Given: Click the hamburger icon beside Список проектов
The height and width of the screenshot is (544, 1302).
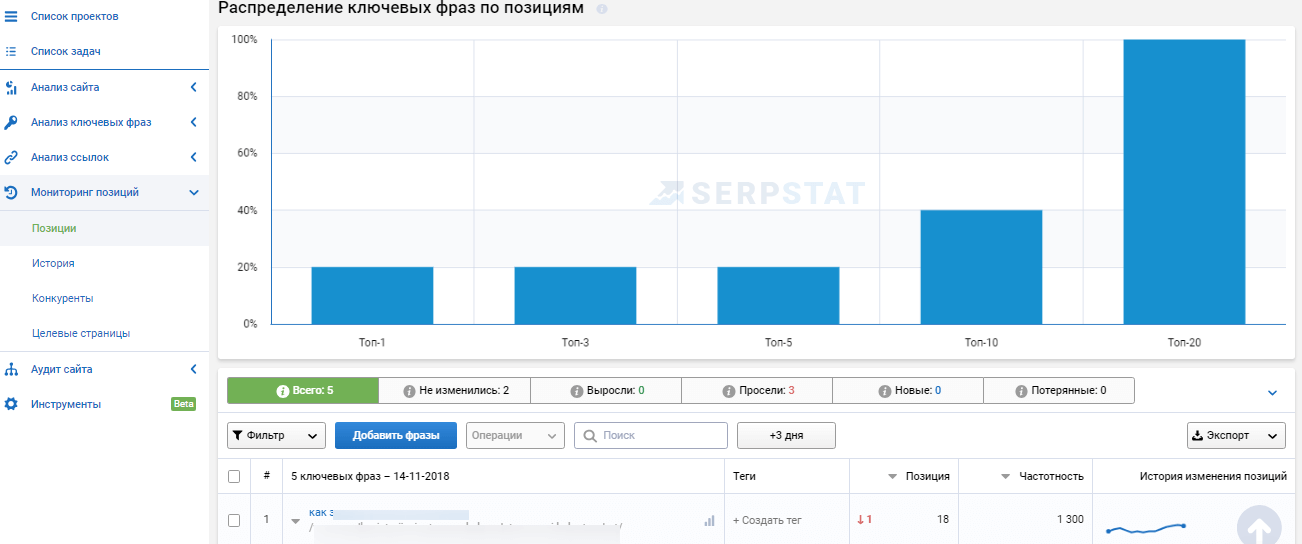Looking at the screenshot, I should 12,17.
